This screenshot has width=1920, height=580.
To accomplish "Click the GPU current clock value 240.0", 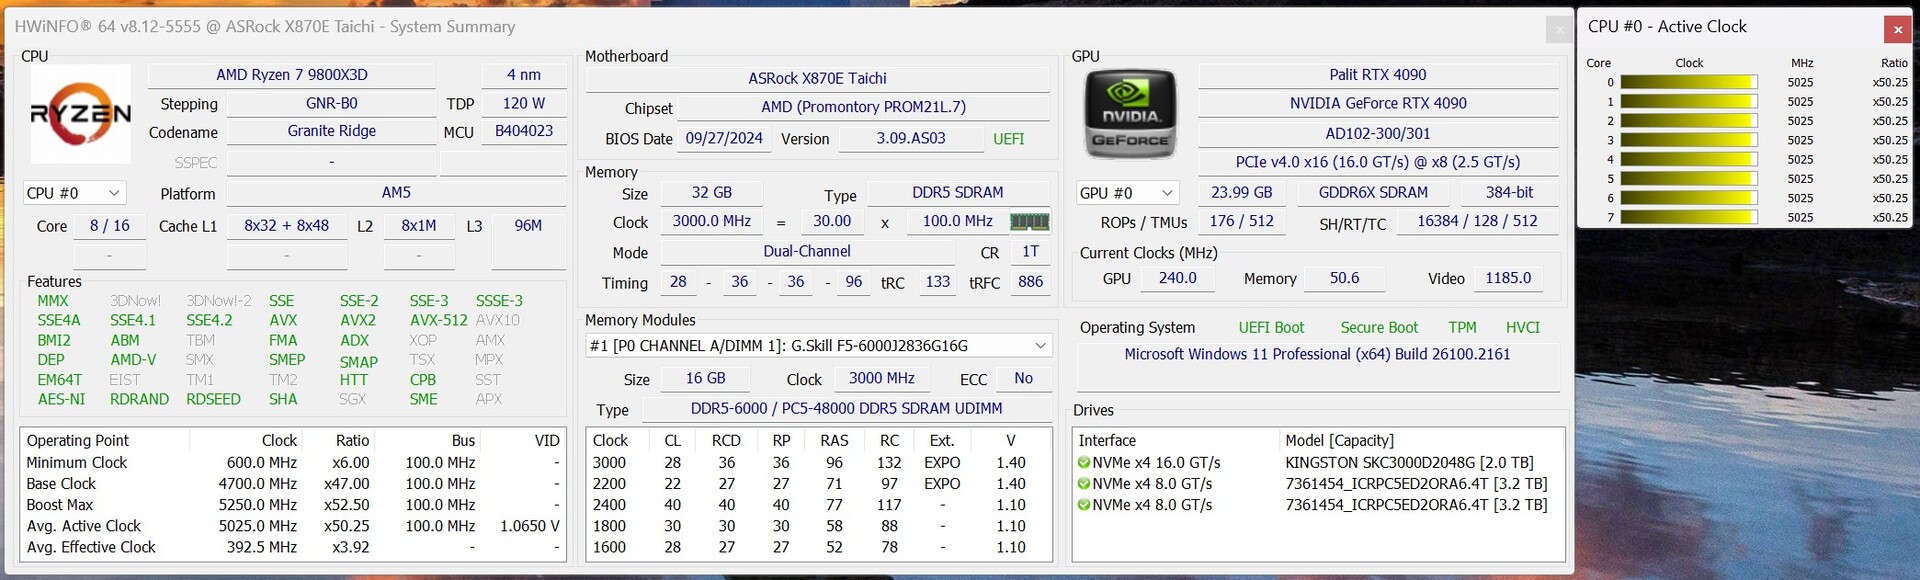I will point(1178,279).
